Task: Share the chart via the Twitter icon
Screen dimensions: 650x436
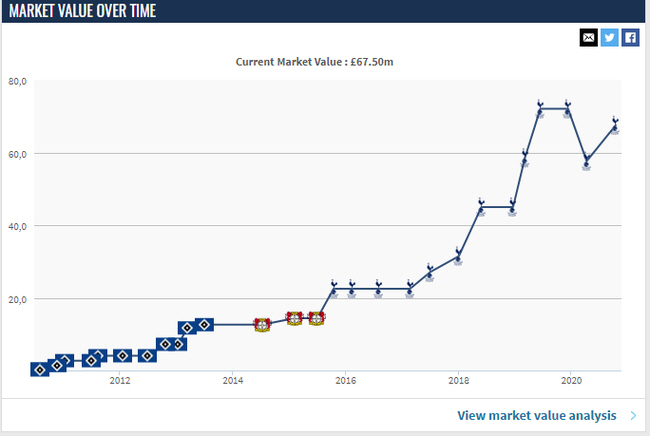Action: 610,37
